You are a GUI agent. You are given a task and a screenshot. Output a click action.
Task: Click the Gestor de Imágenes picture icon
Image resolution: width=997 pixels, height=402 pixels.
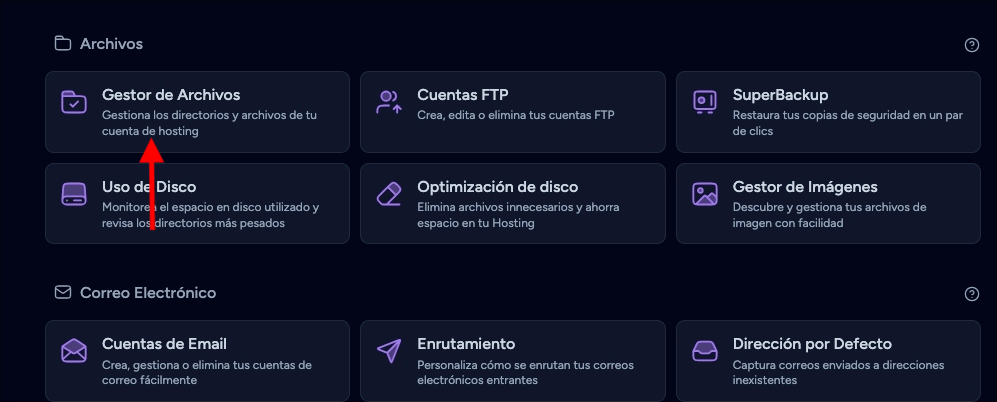(705, 194)
